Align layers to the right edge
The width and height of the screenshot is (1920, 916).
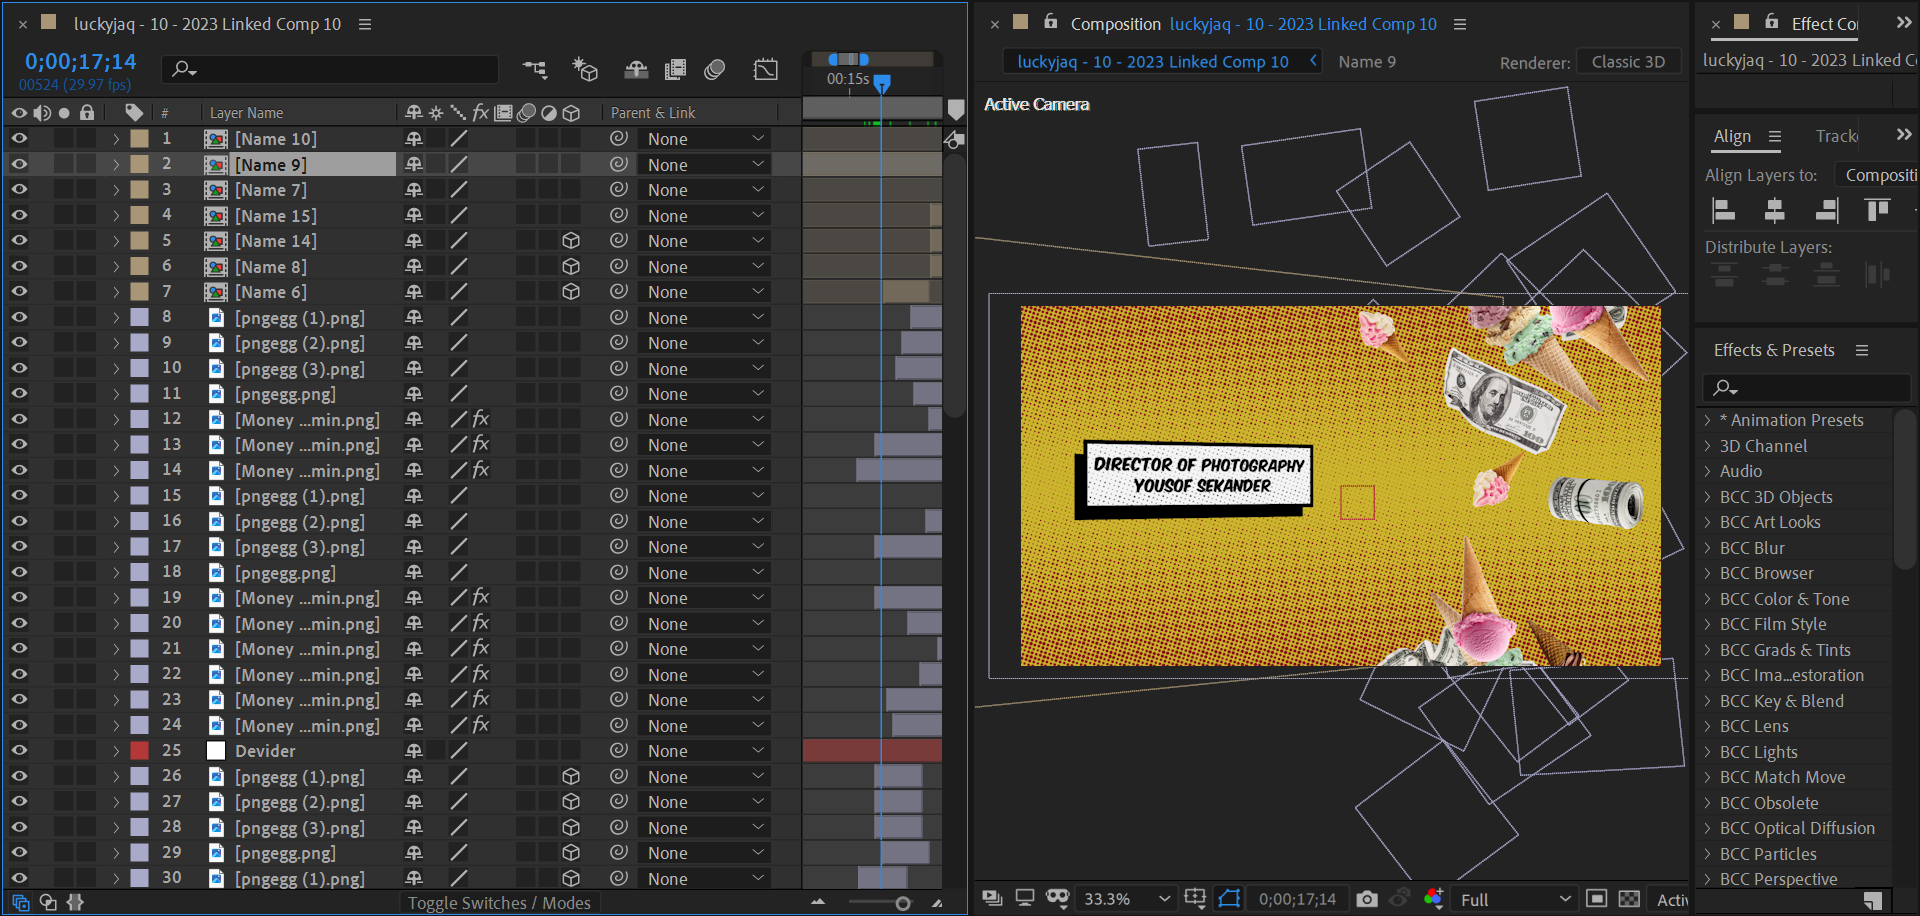pyautogui.click(x=1826, y=210)
